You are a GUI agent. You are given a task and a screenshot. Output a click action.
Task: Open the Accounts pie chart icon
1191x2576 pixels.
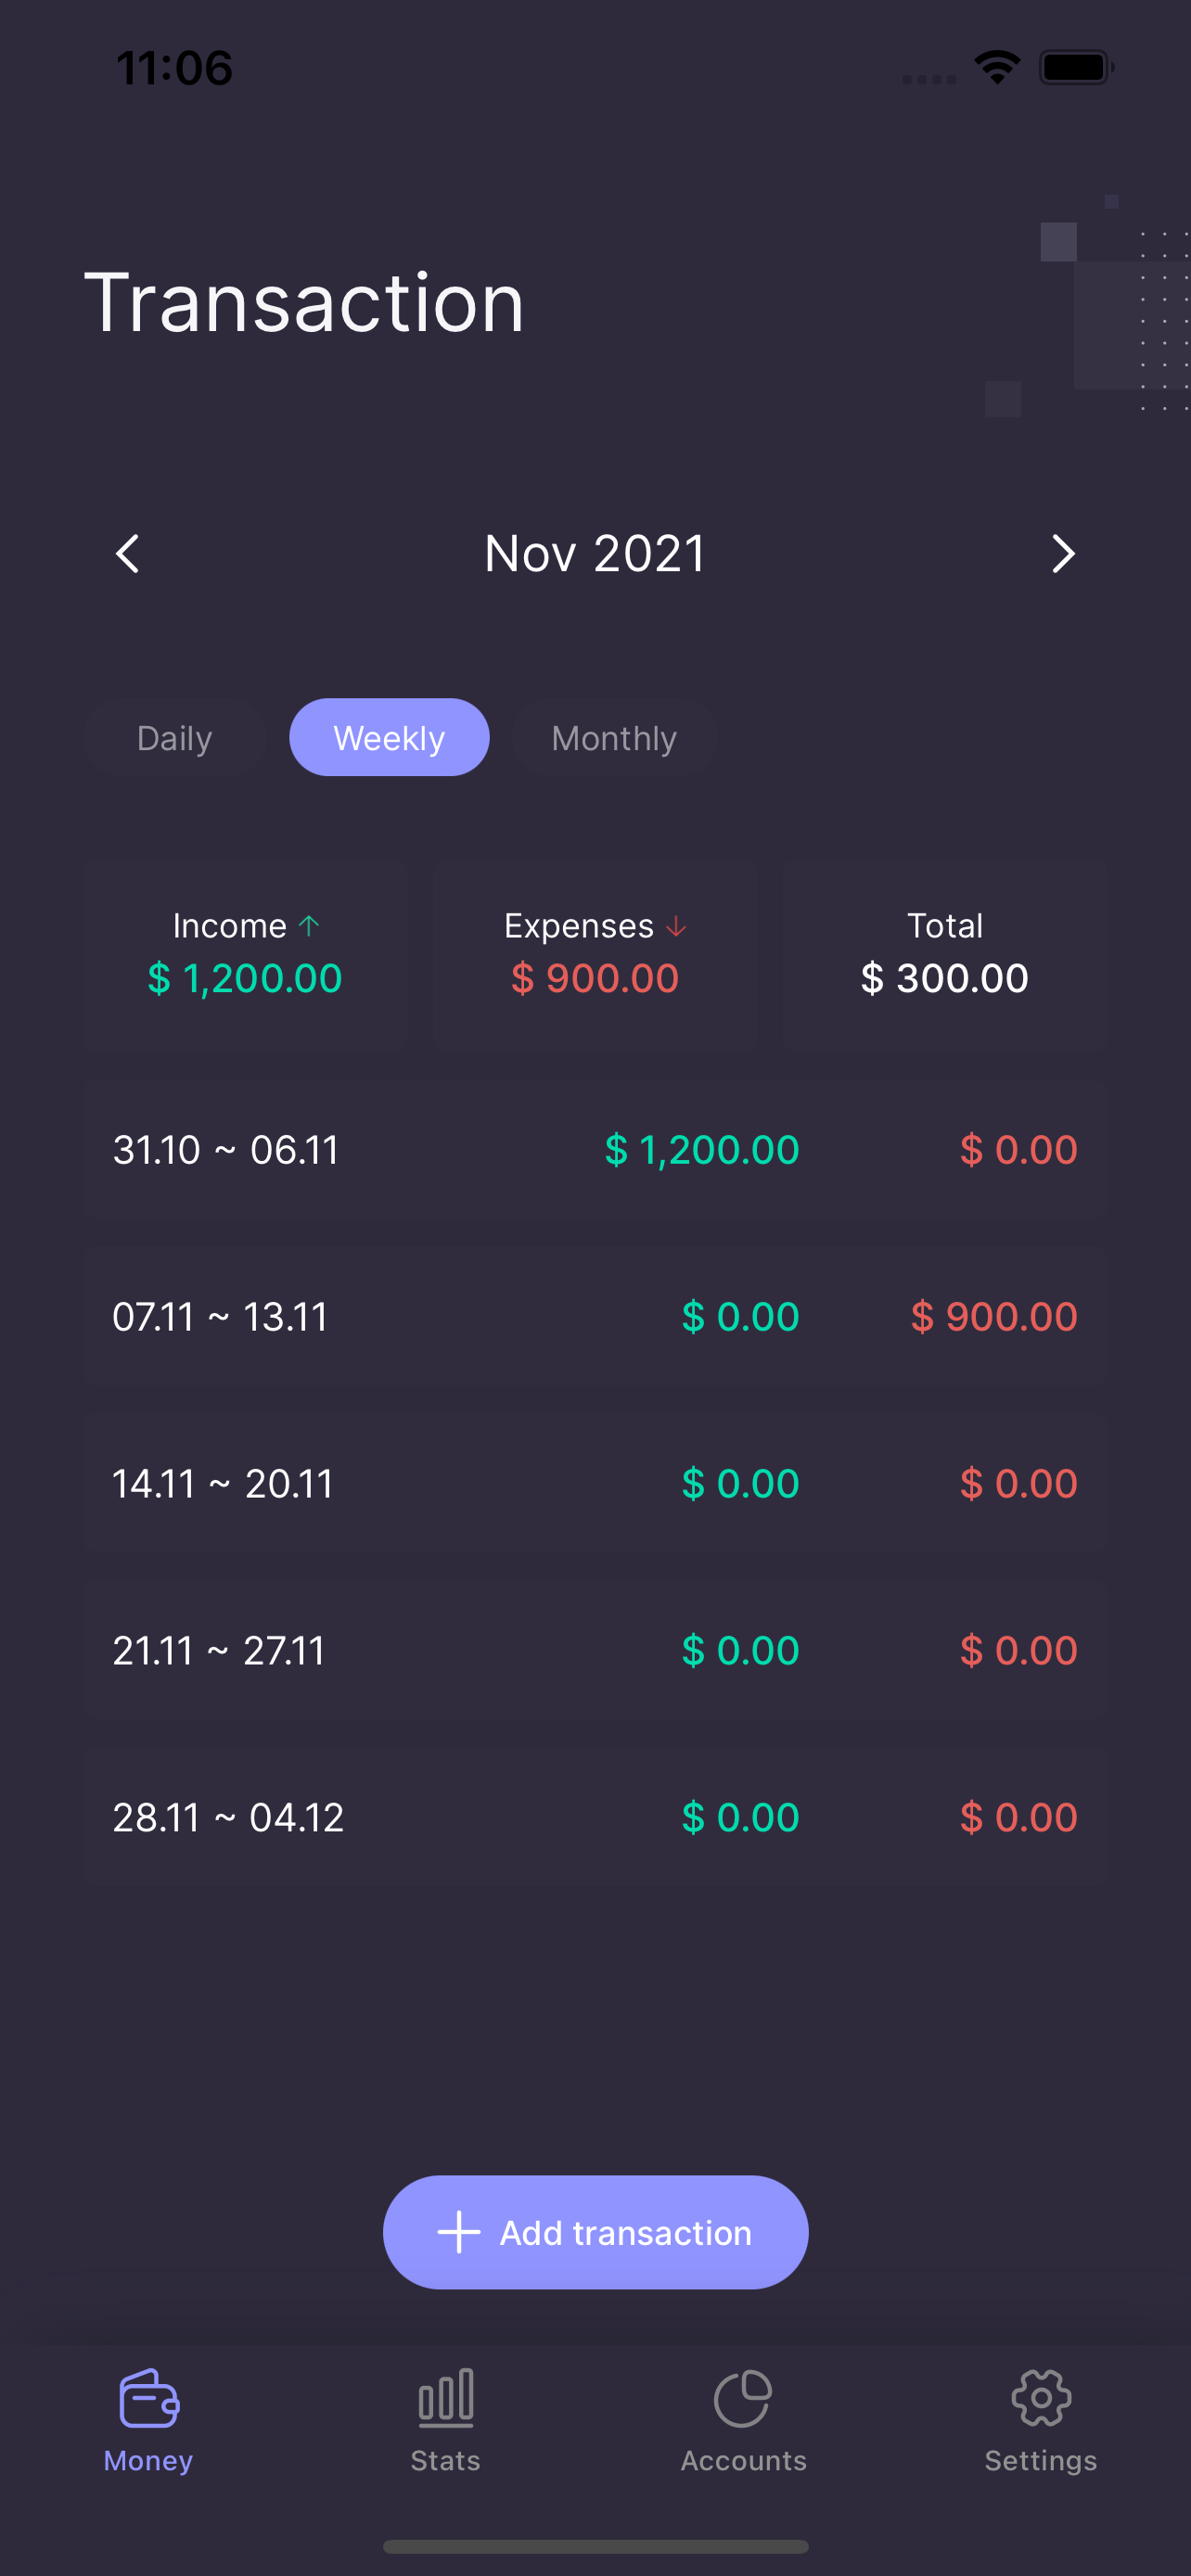point(743,2397)
